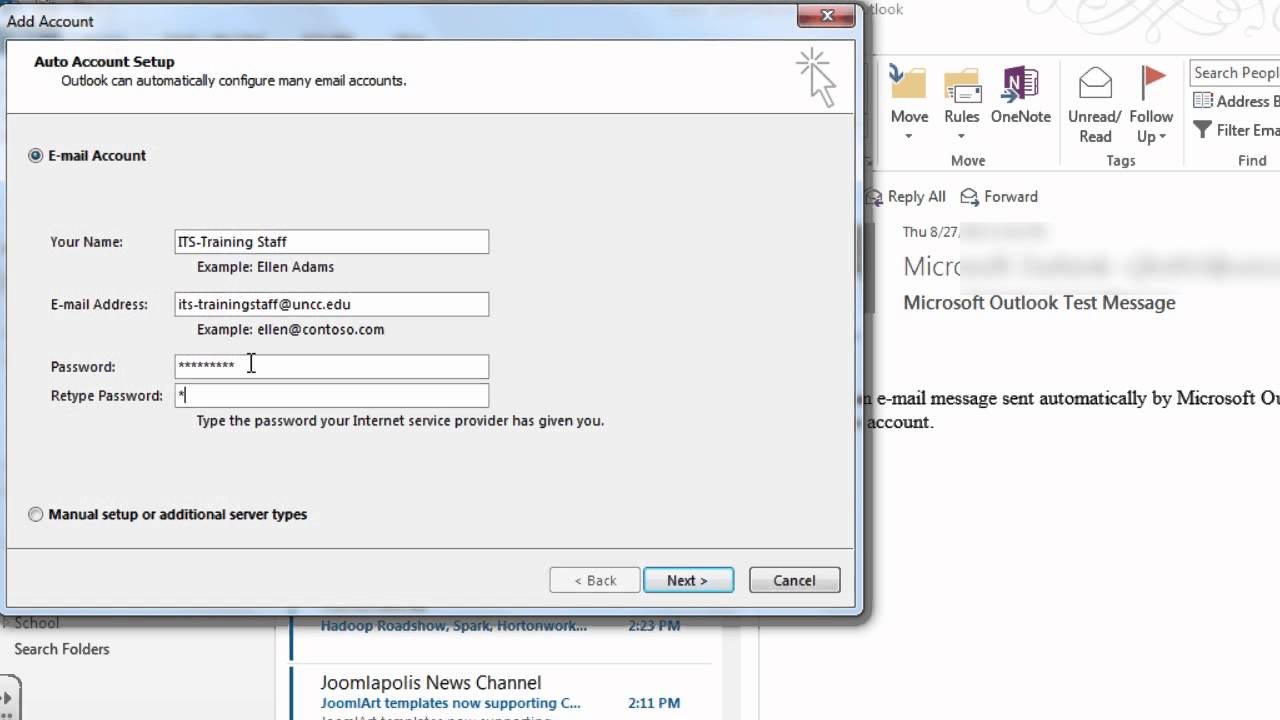Open the Move icon in Outlook ribbon

pyautogui.click(x=909, y=85)
